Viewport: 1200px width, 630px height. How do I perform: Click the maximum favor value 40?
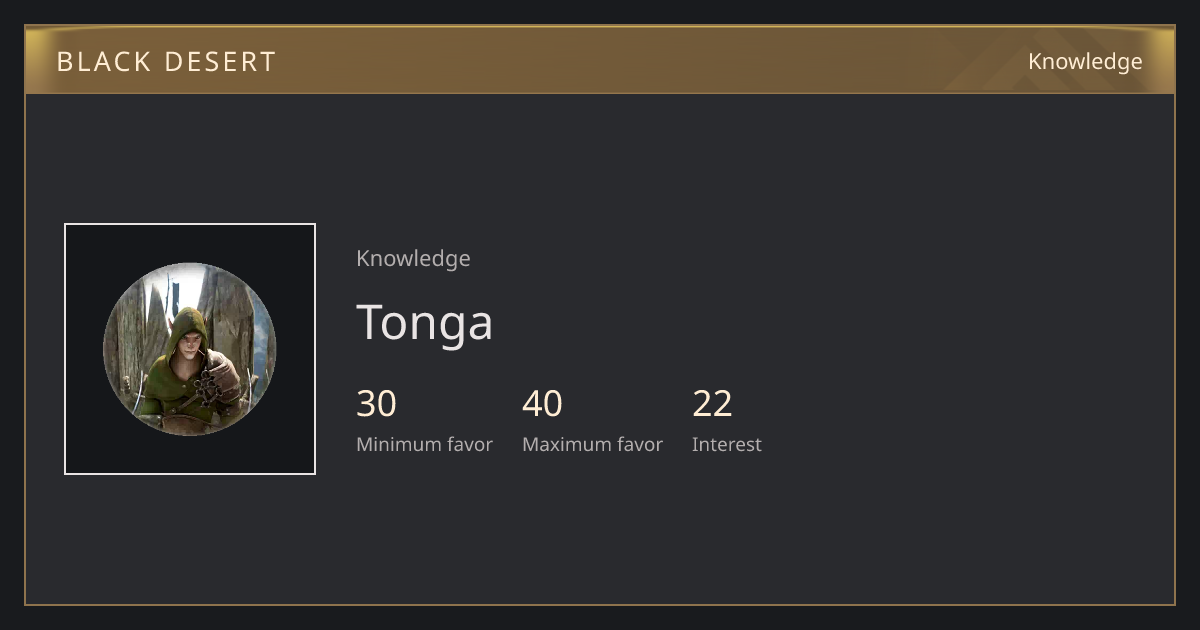click(x=542, y=404)
